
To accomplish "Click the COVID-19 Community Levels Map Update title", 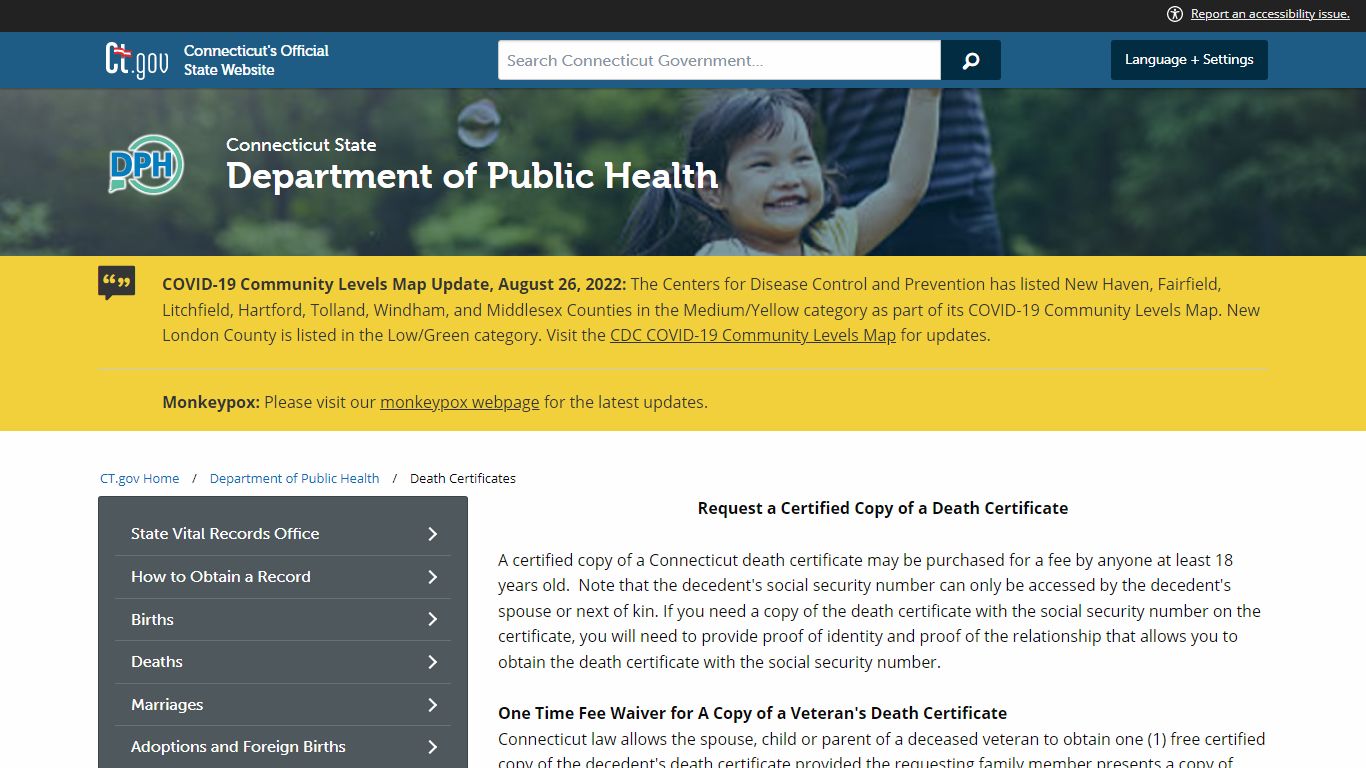I will pyautogui.click(x=394, y=284).
